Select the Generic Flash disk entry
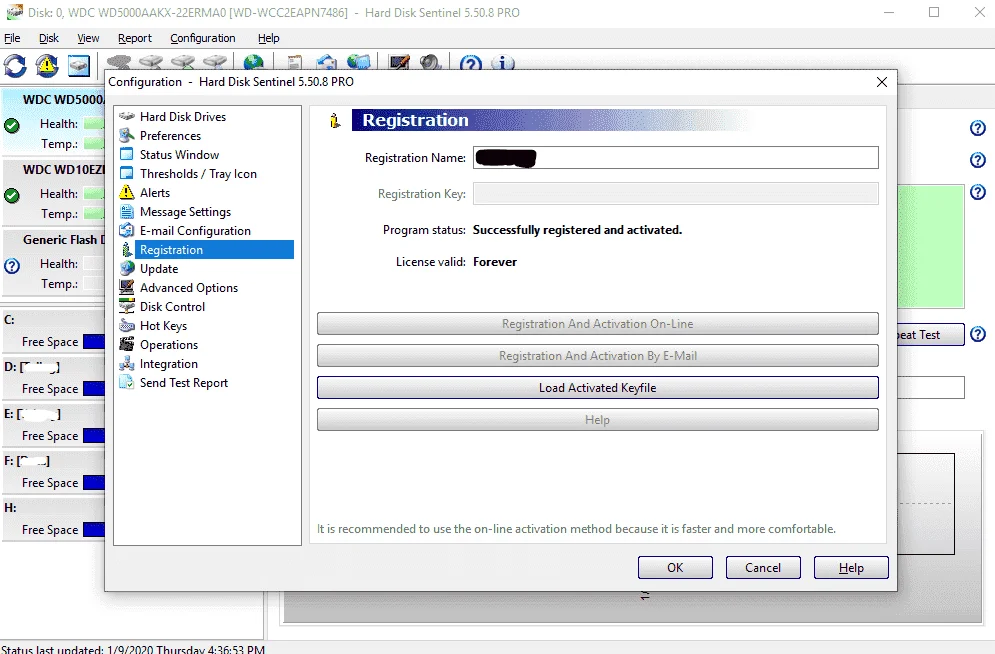The image size is (995, 654). 53,261
